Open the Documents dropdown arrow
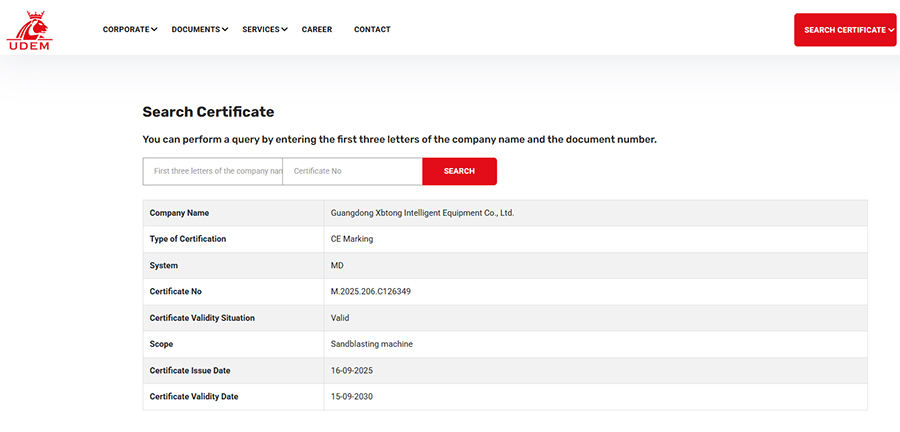Image resolution: width=900 pixels, height=432 pixels. (225, 30)
